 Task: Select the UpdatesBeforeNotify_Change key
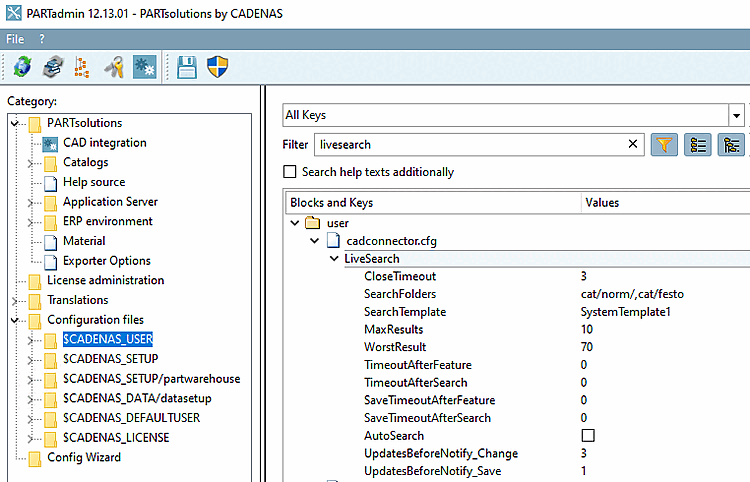click(441, 453)
